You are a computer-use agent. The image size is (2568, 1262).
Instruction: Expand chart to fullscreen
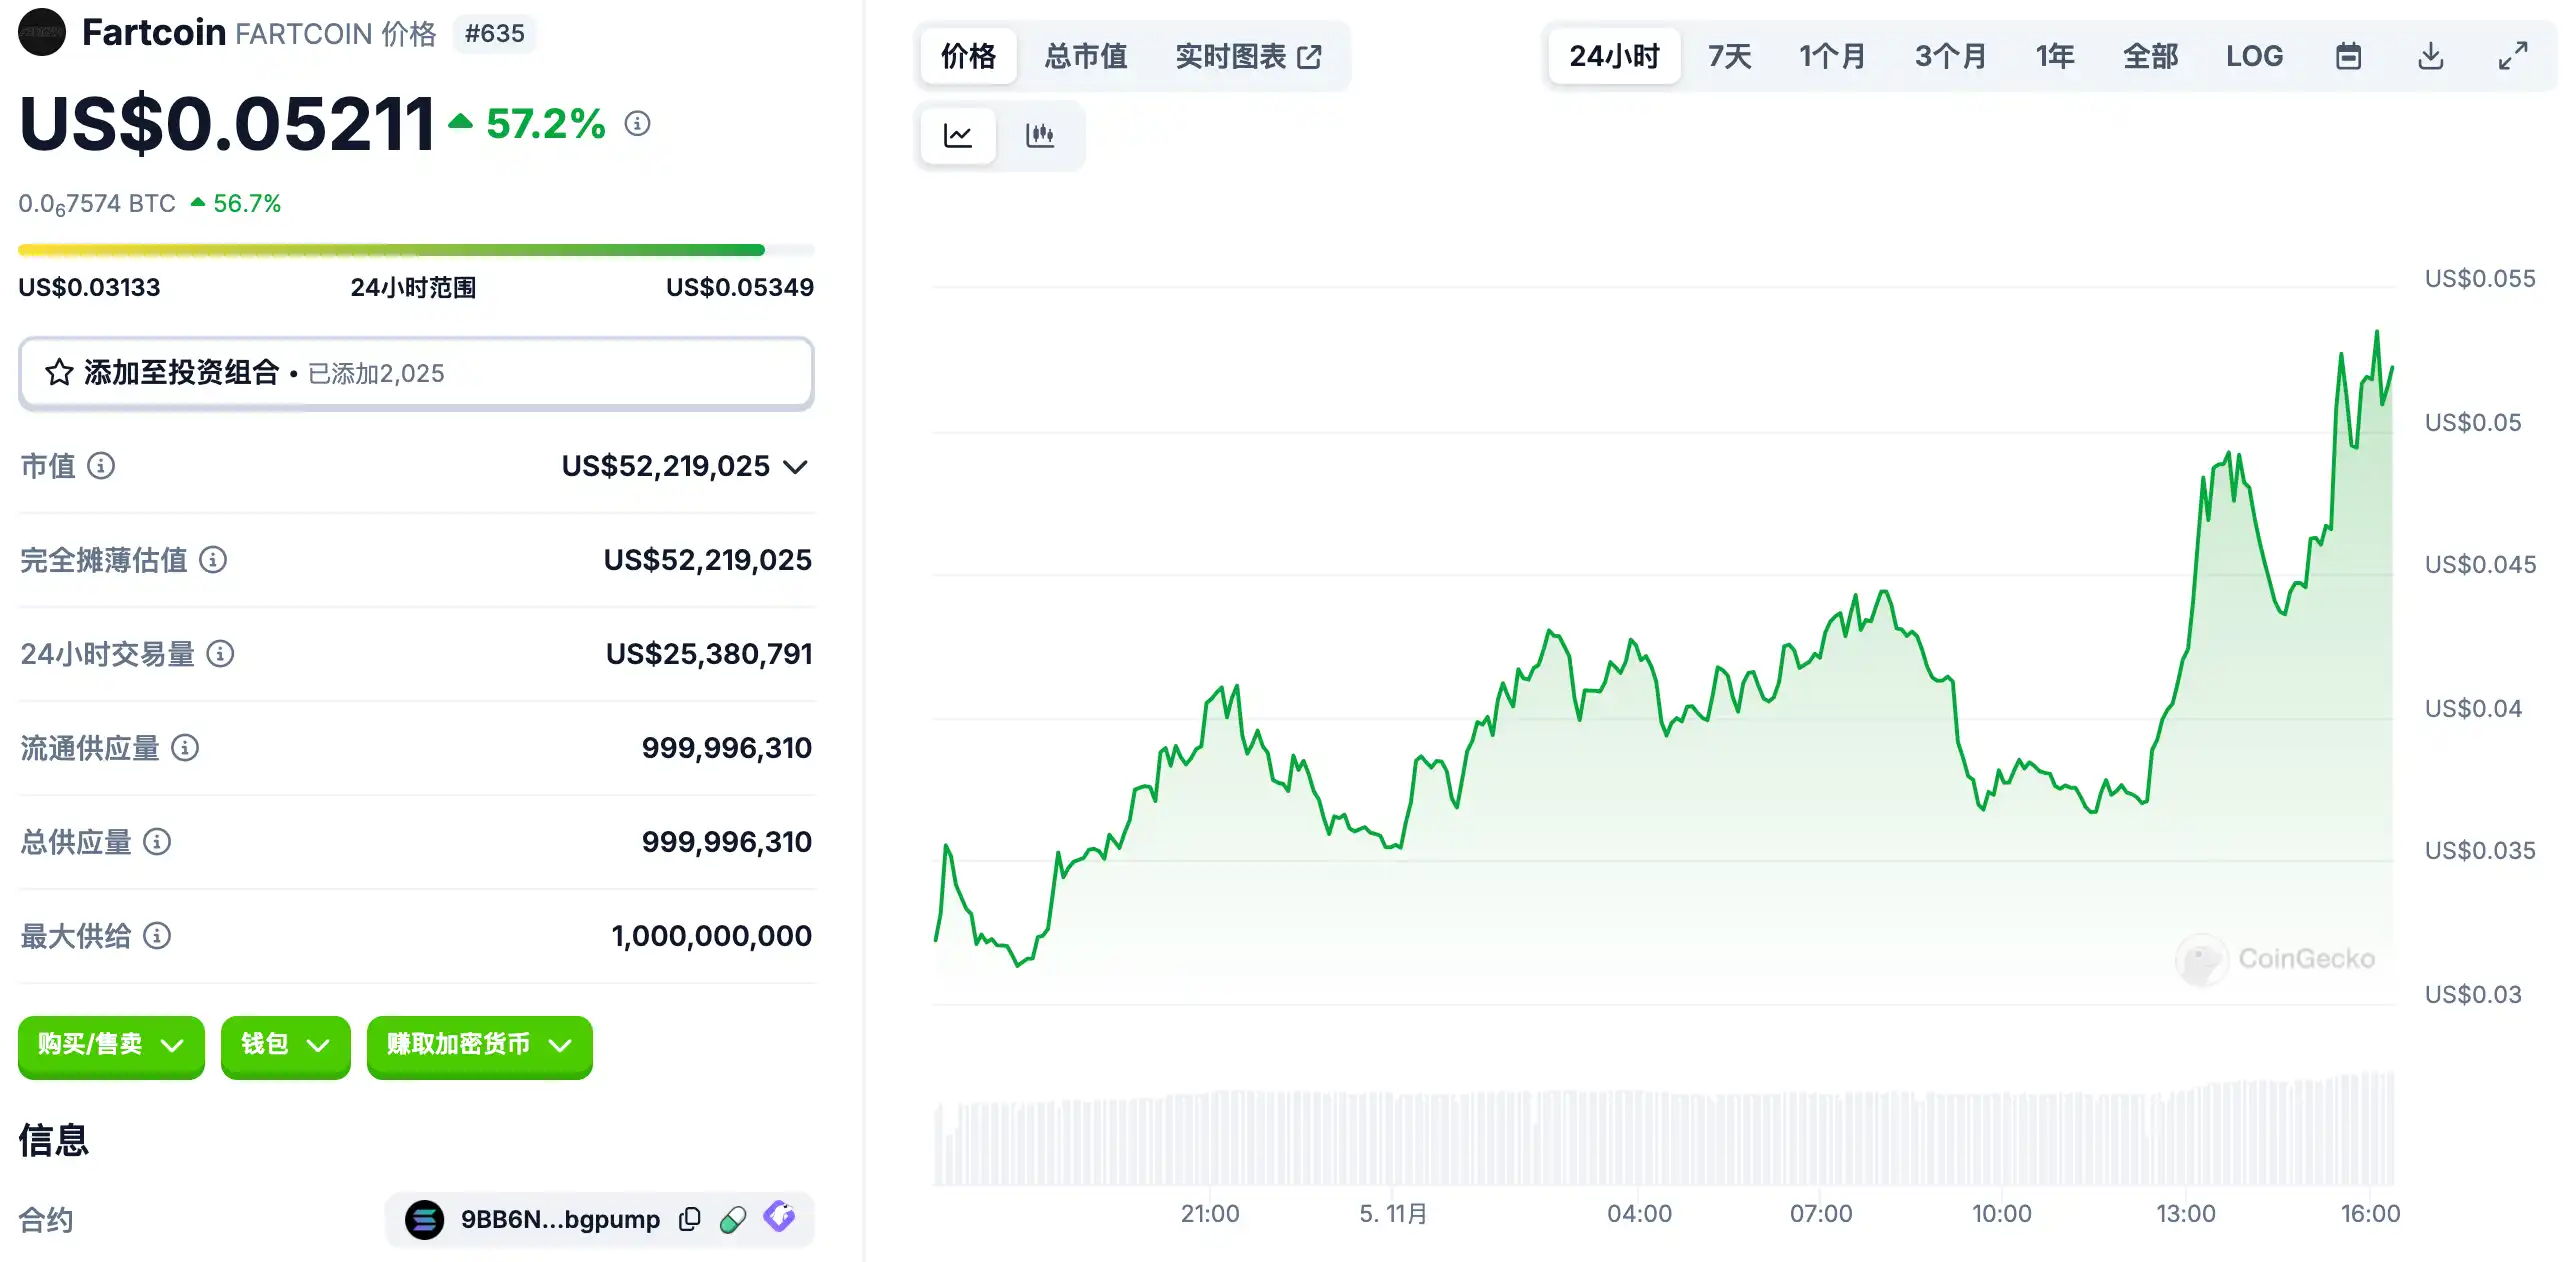coord(2512,56)
